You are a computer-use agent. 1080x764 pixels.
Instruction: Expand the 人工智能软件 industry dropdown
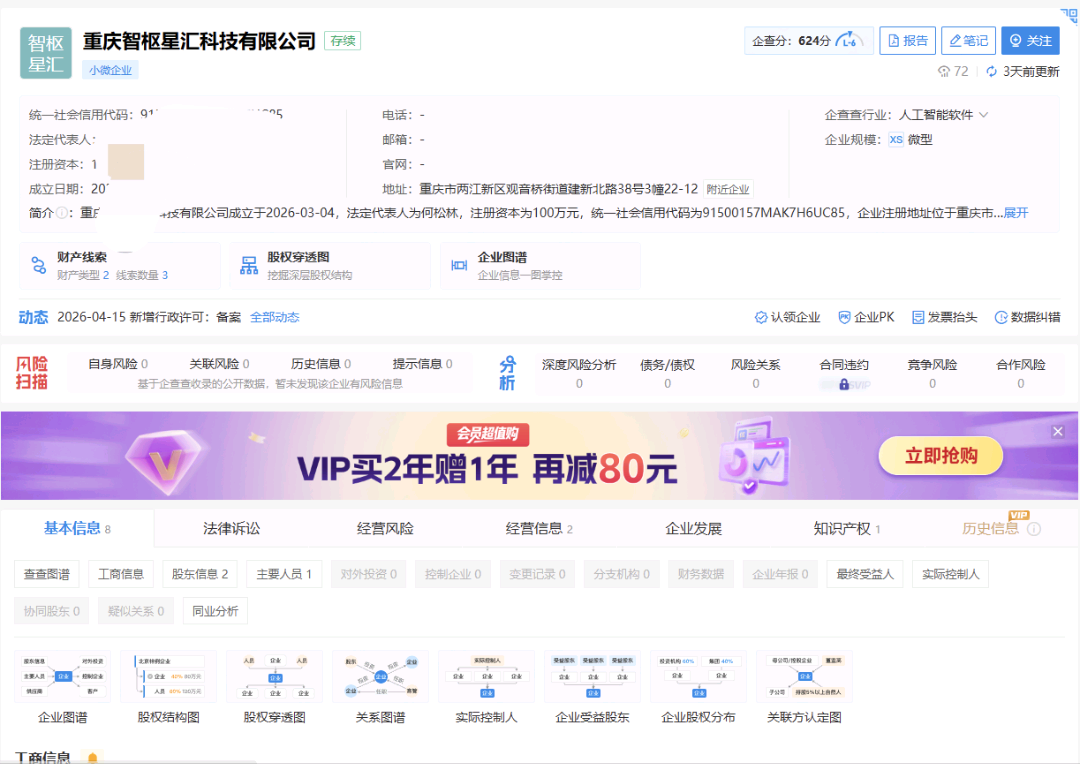pos(984,115)
